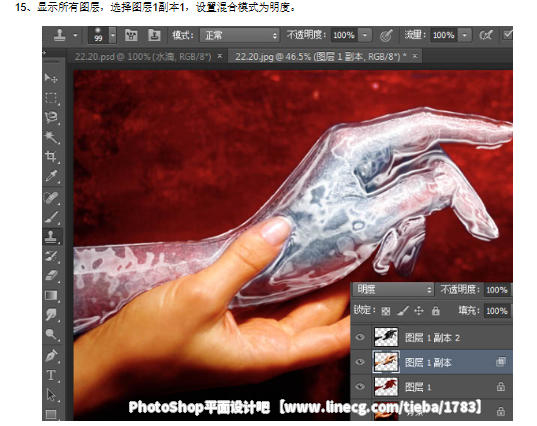Select the Pen tool
Image resolution: width=537 pixels, height=426 pixels.
click(x=51, y=355)
